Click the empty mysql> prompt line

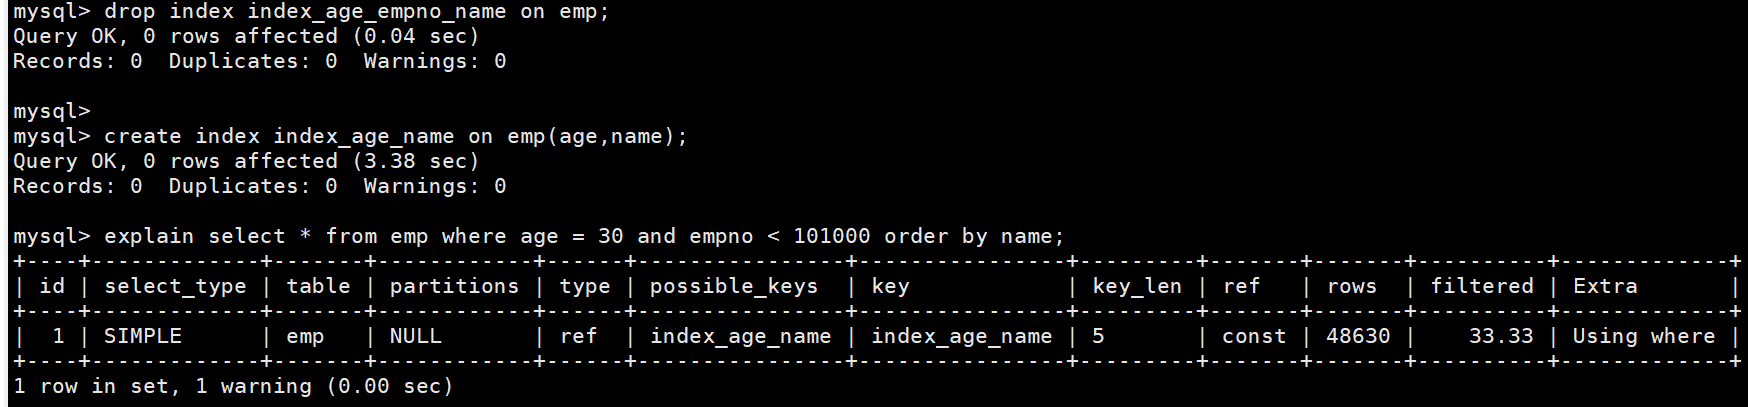pyautogui.click(x=52, y=111)
